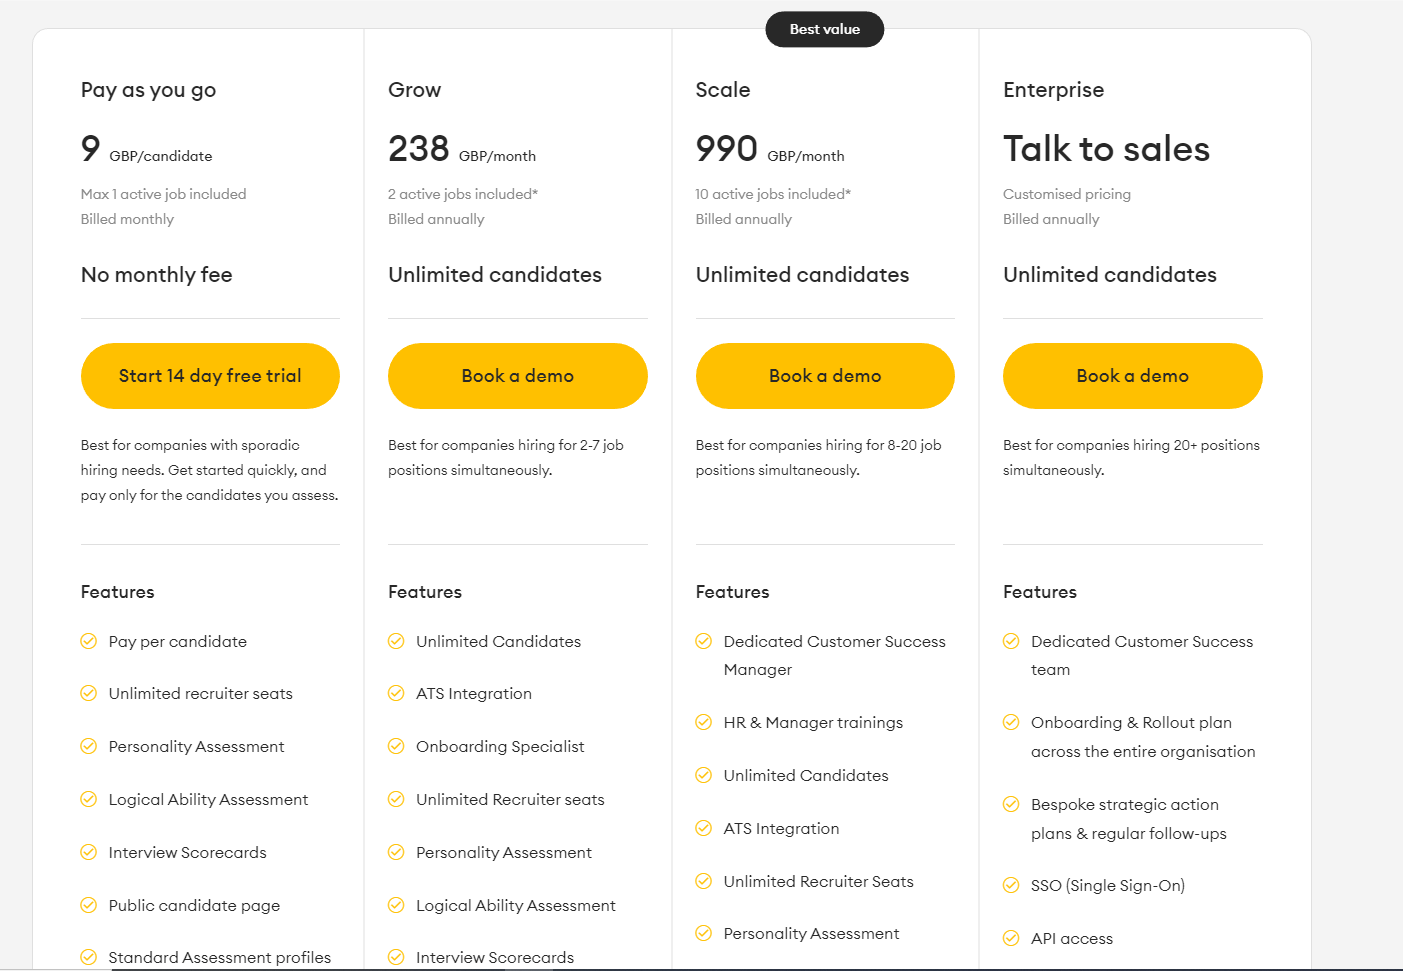This screenshot has width=1403, height=971.
Task: Select the Enterprise plan heading
Action: (x=1053, y=90)
